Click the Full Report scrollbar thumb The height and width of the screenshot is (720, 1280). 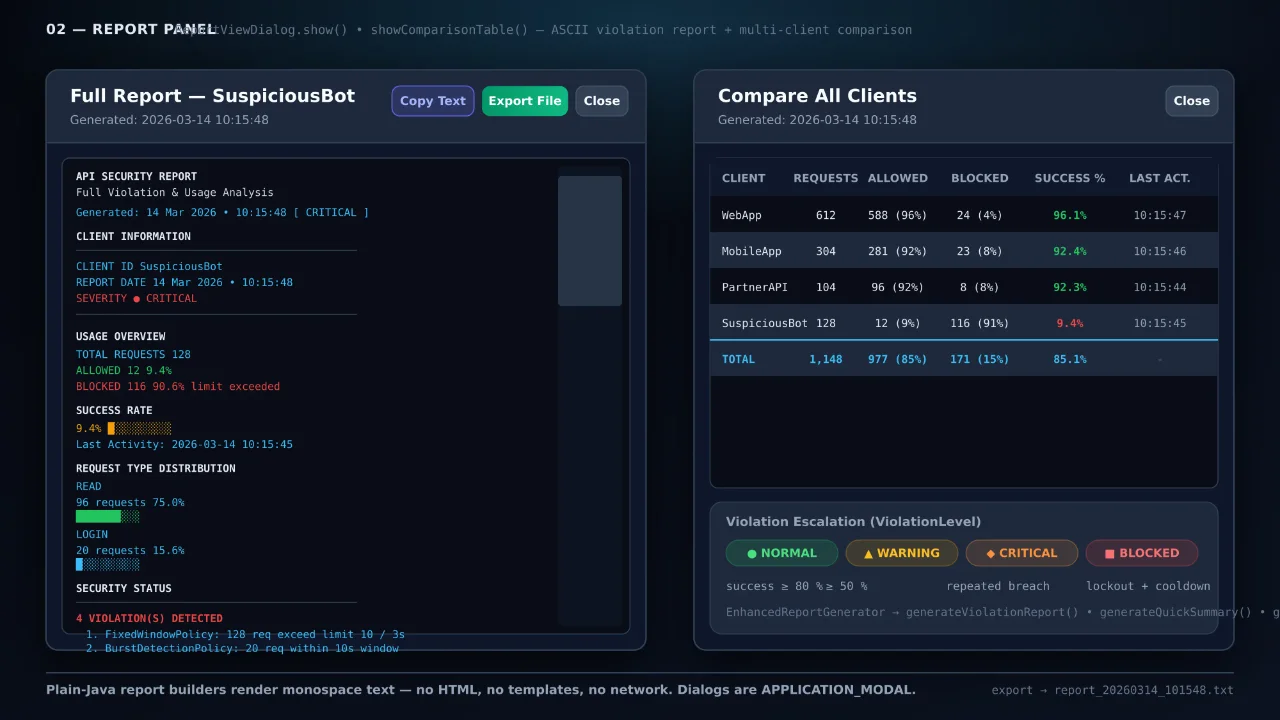tap(590, 241)
